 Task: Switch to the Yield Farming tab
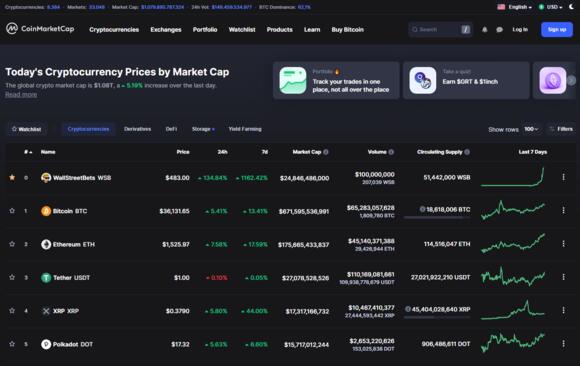coord(245,129)
